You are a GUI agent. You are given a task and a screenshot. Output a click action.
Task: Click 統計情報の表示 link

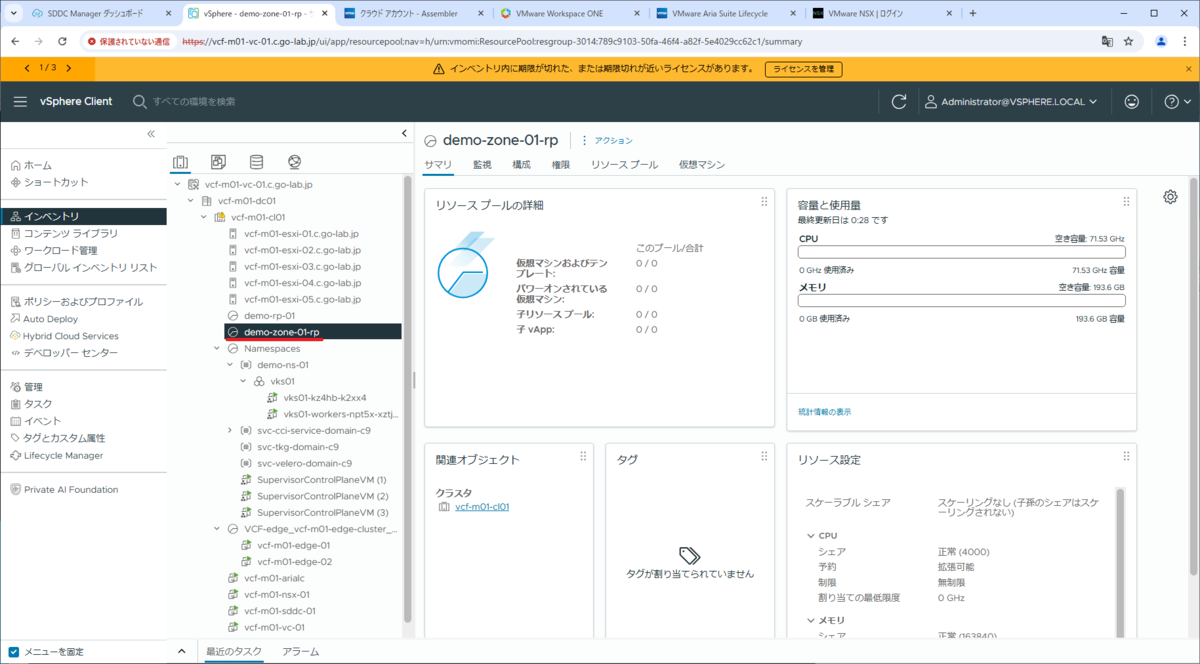(825, 412)
